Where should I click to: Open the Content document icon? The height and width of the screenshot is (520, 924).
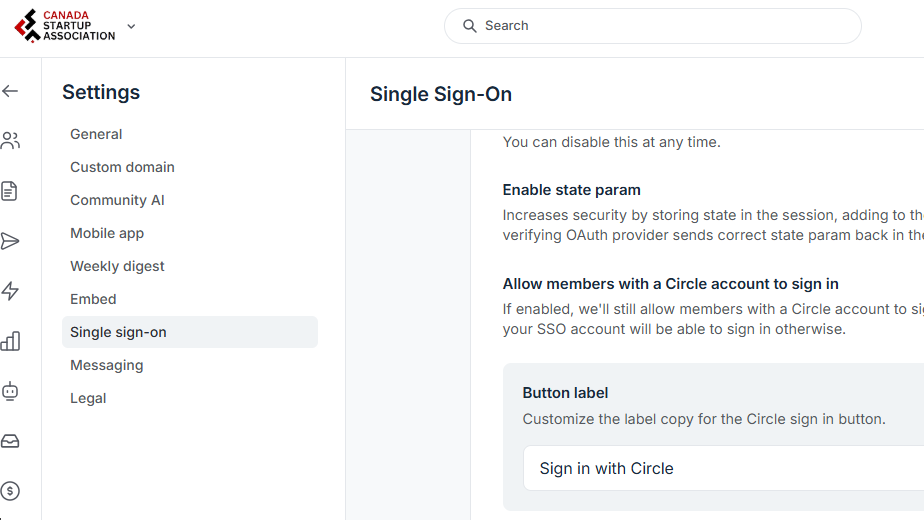pyautogui.click(x=10, y=191)
